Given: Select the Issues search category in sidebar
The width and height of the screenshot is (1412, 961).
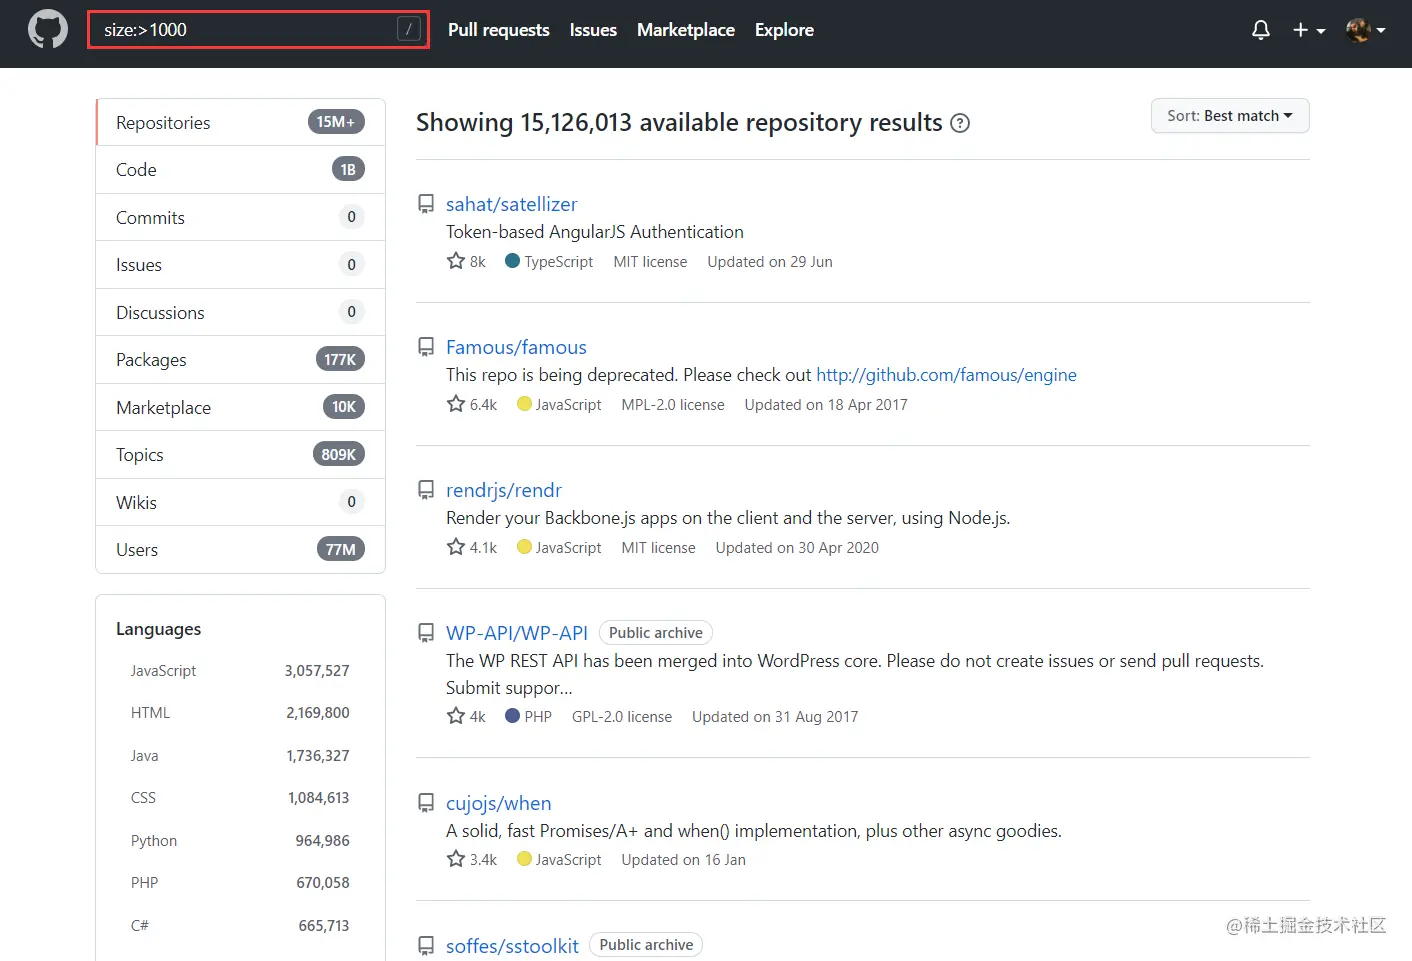Looking at the screenshot, I should [240, 265].
